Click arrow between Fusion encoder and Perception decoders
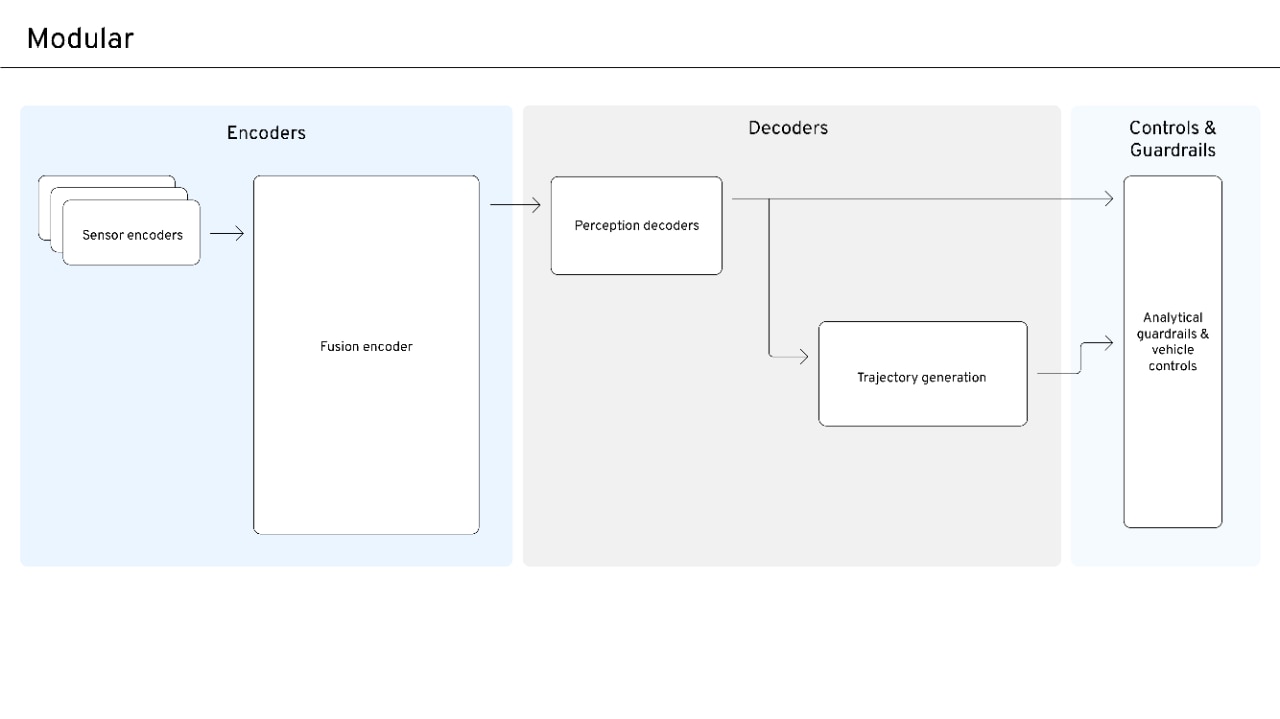The width and height of the screenshot is (1280, 719). (x=515, y=205)
